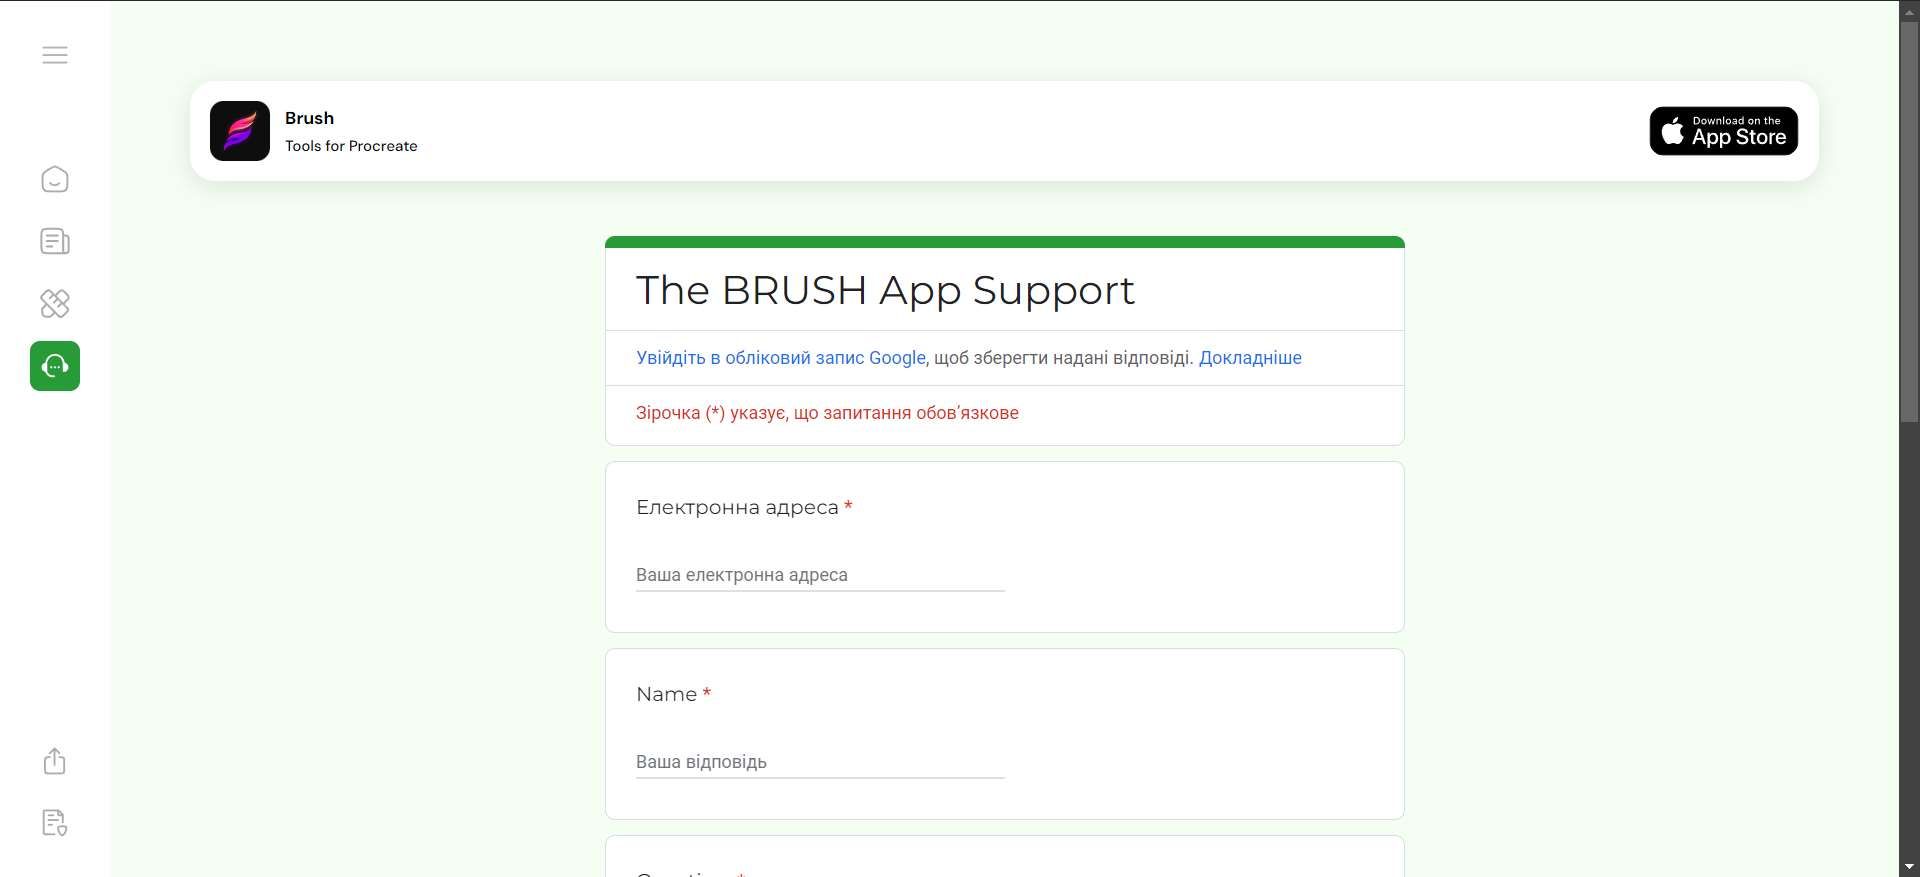Select the green headset support icon
Viewport: 1920px width, 877px height.
point(55,366)
